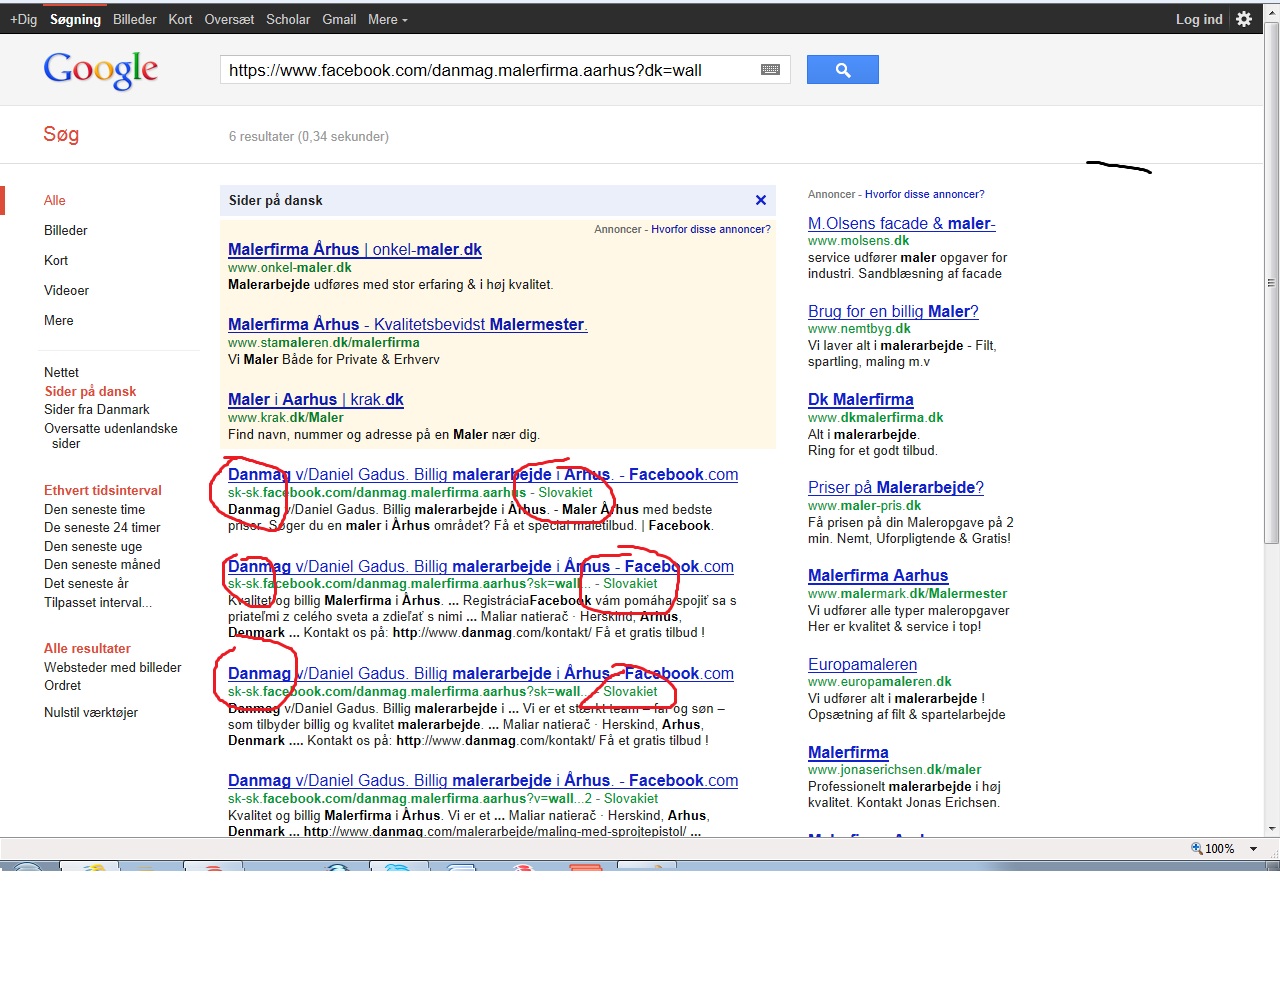This screenshot has width=1280, height=992.
Task: Select Billeder filter in left sidebar
Action: 66,230
